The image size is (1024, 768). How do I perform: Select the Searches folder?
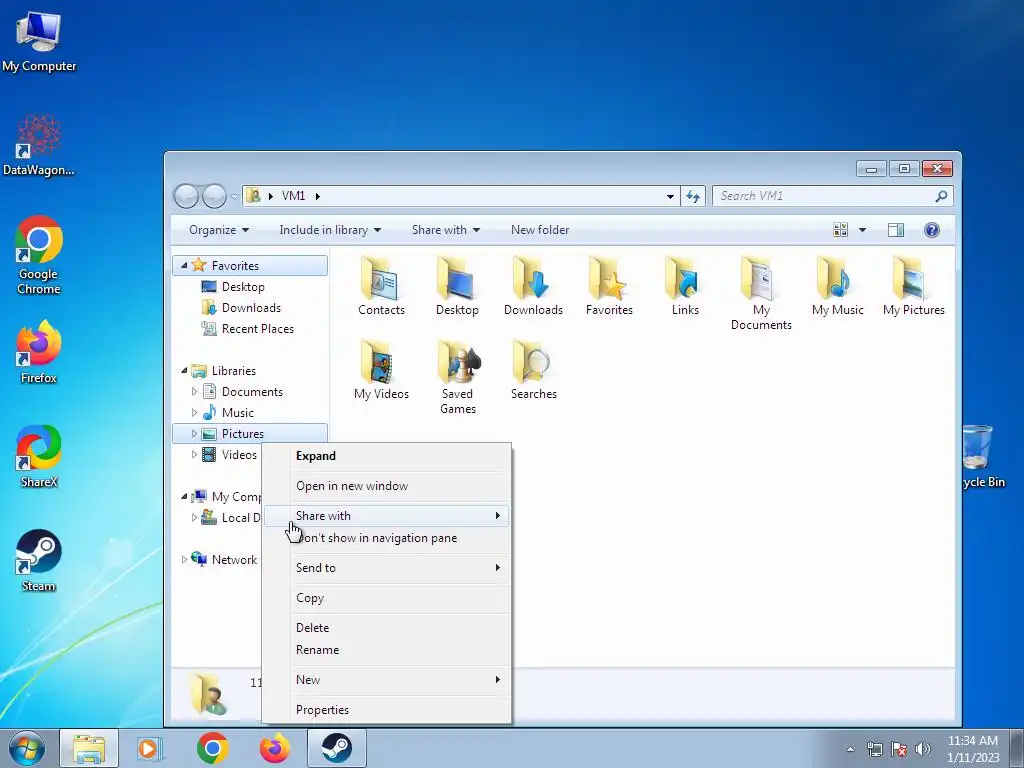click(x=533, y=370)
